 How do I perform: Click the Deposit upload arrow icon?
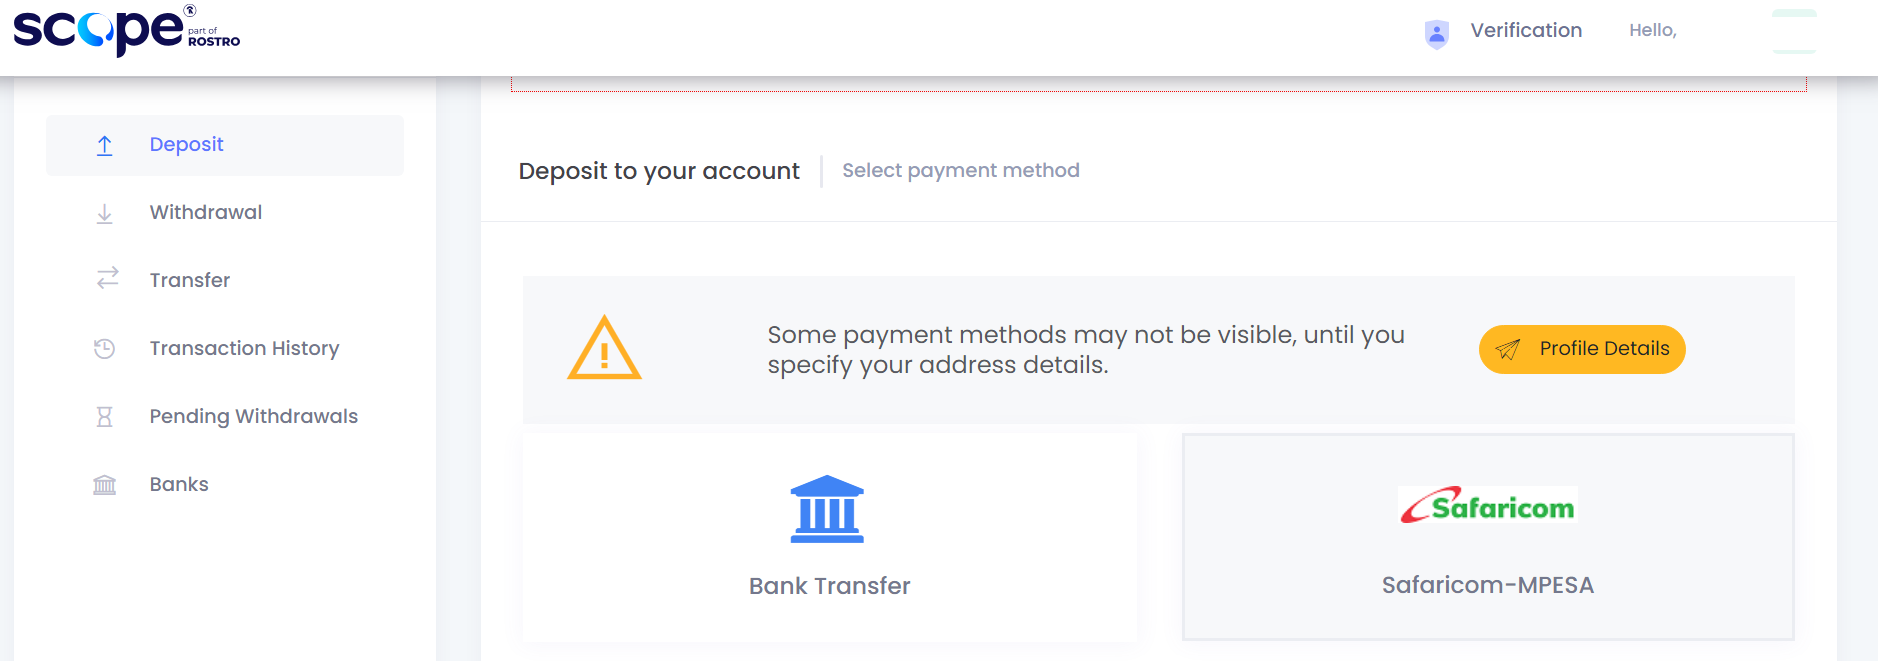point(105,145)
